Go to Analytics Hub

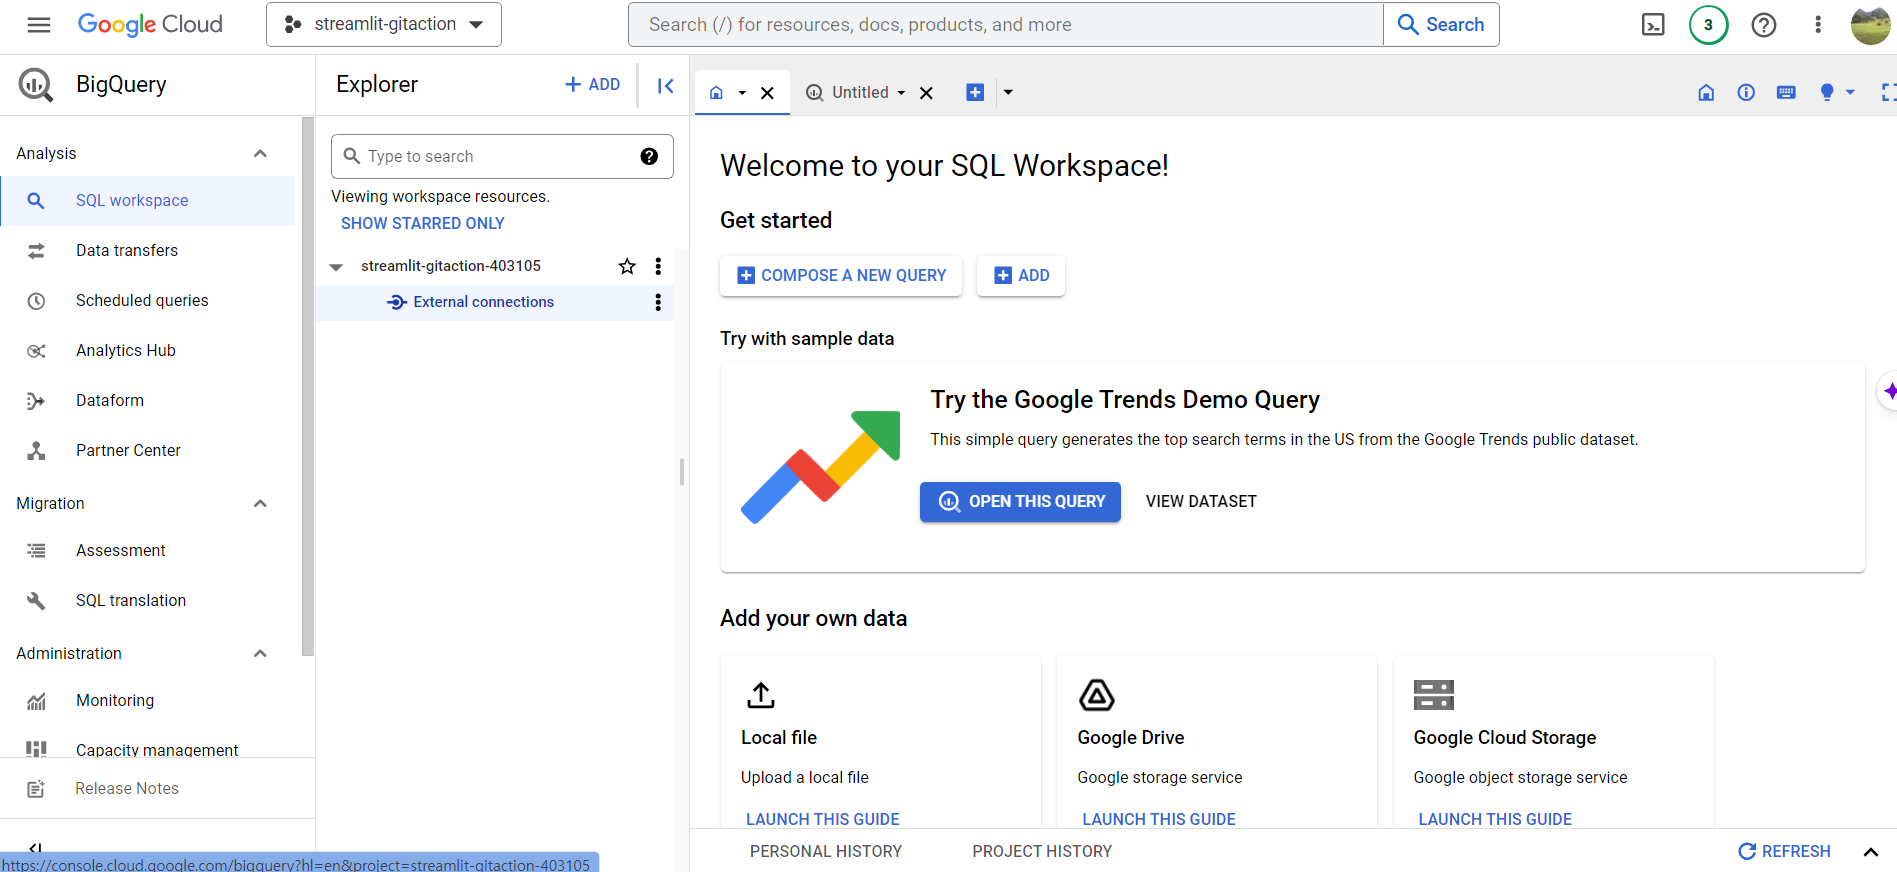[148, 351]
